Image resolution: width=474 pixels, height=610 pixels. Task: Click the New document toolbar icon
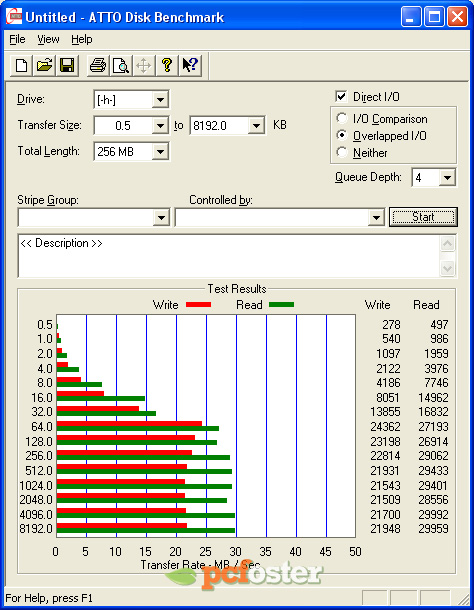pyautogui.click(x=21, y=65)
